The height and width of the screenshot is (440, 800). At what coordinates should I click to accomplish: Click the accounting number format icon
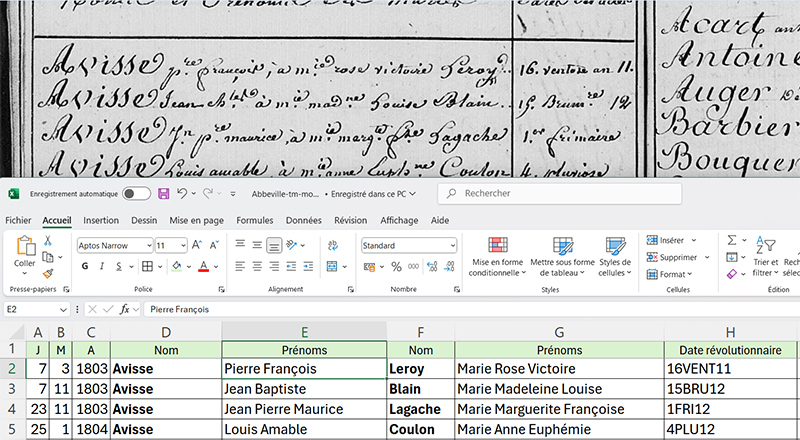(x=369, y=266)
